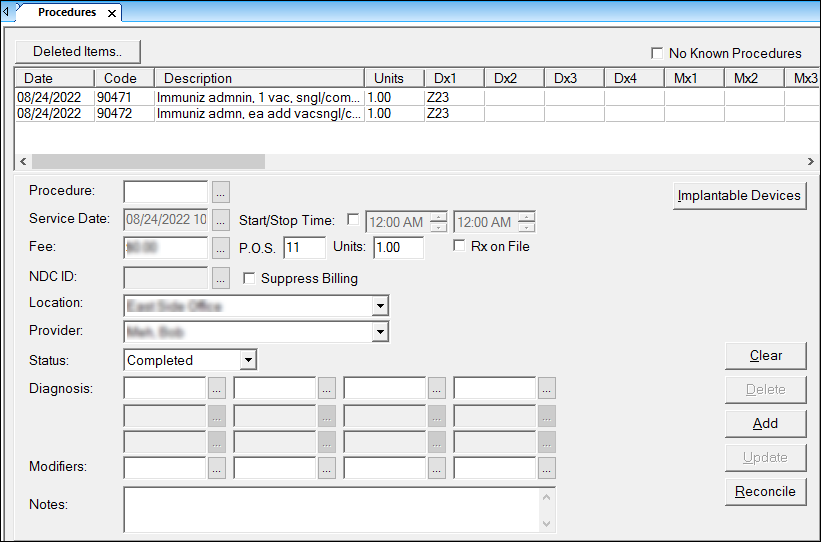This screenshot has height=542, width=821.
Task: Click inside the Notes text area
Action: 333,510
